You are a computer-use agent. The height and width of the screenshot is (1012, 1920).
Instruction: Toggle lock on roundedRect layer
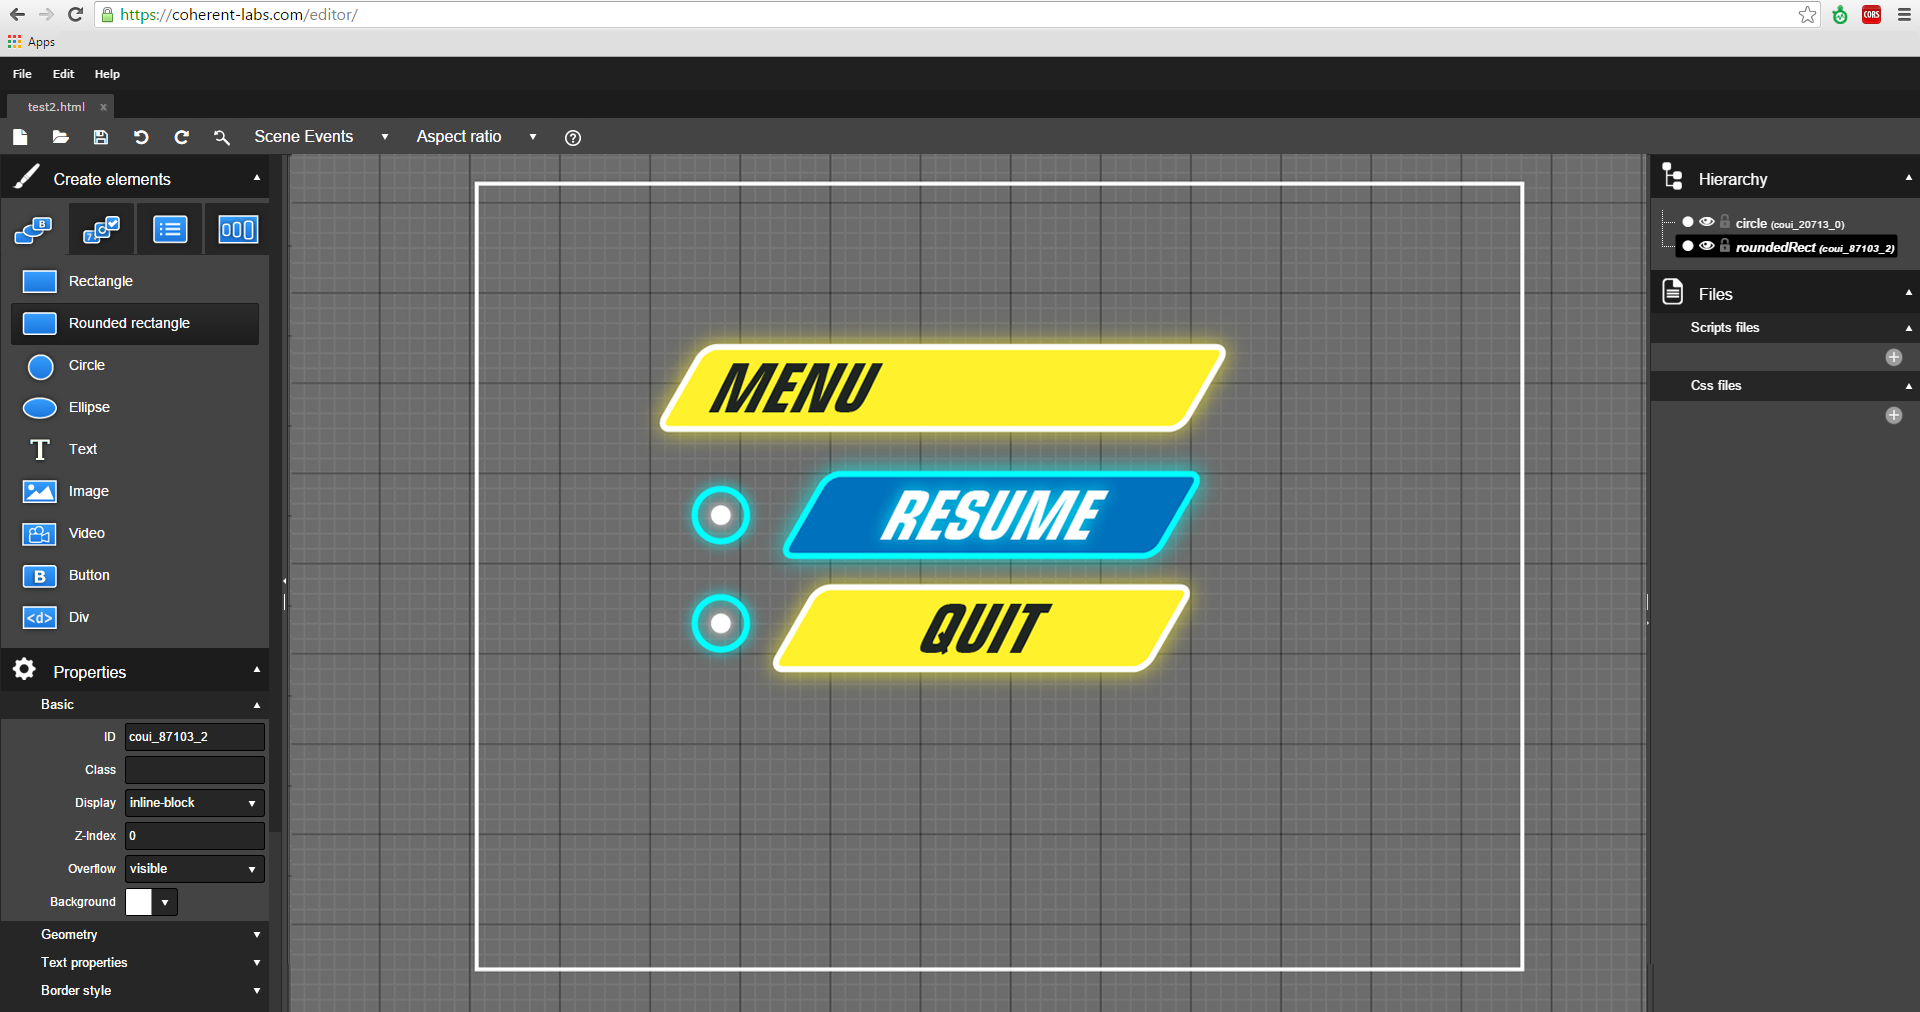coord(1725,246)
